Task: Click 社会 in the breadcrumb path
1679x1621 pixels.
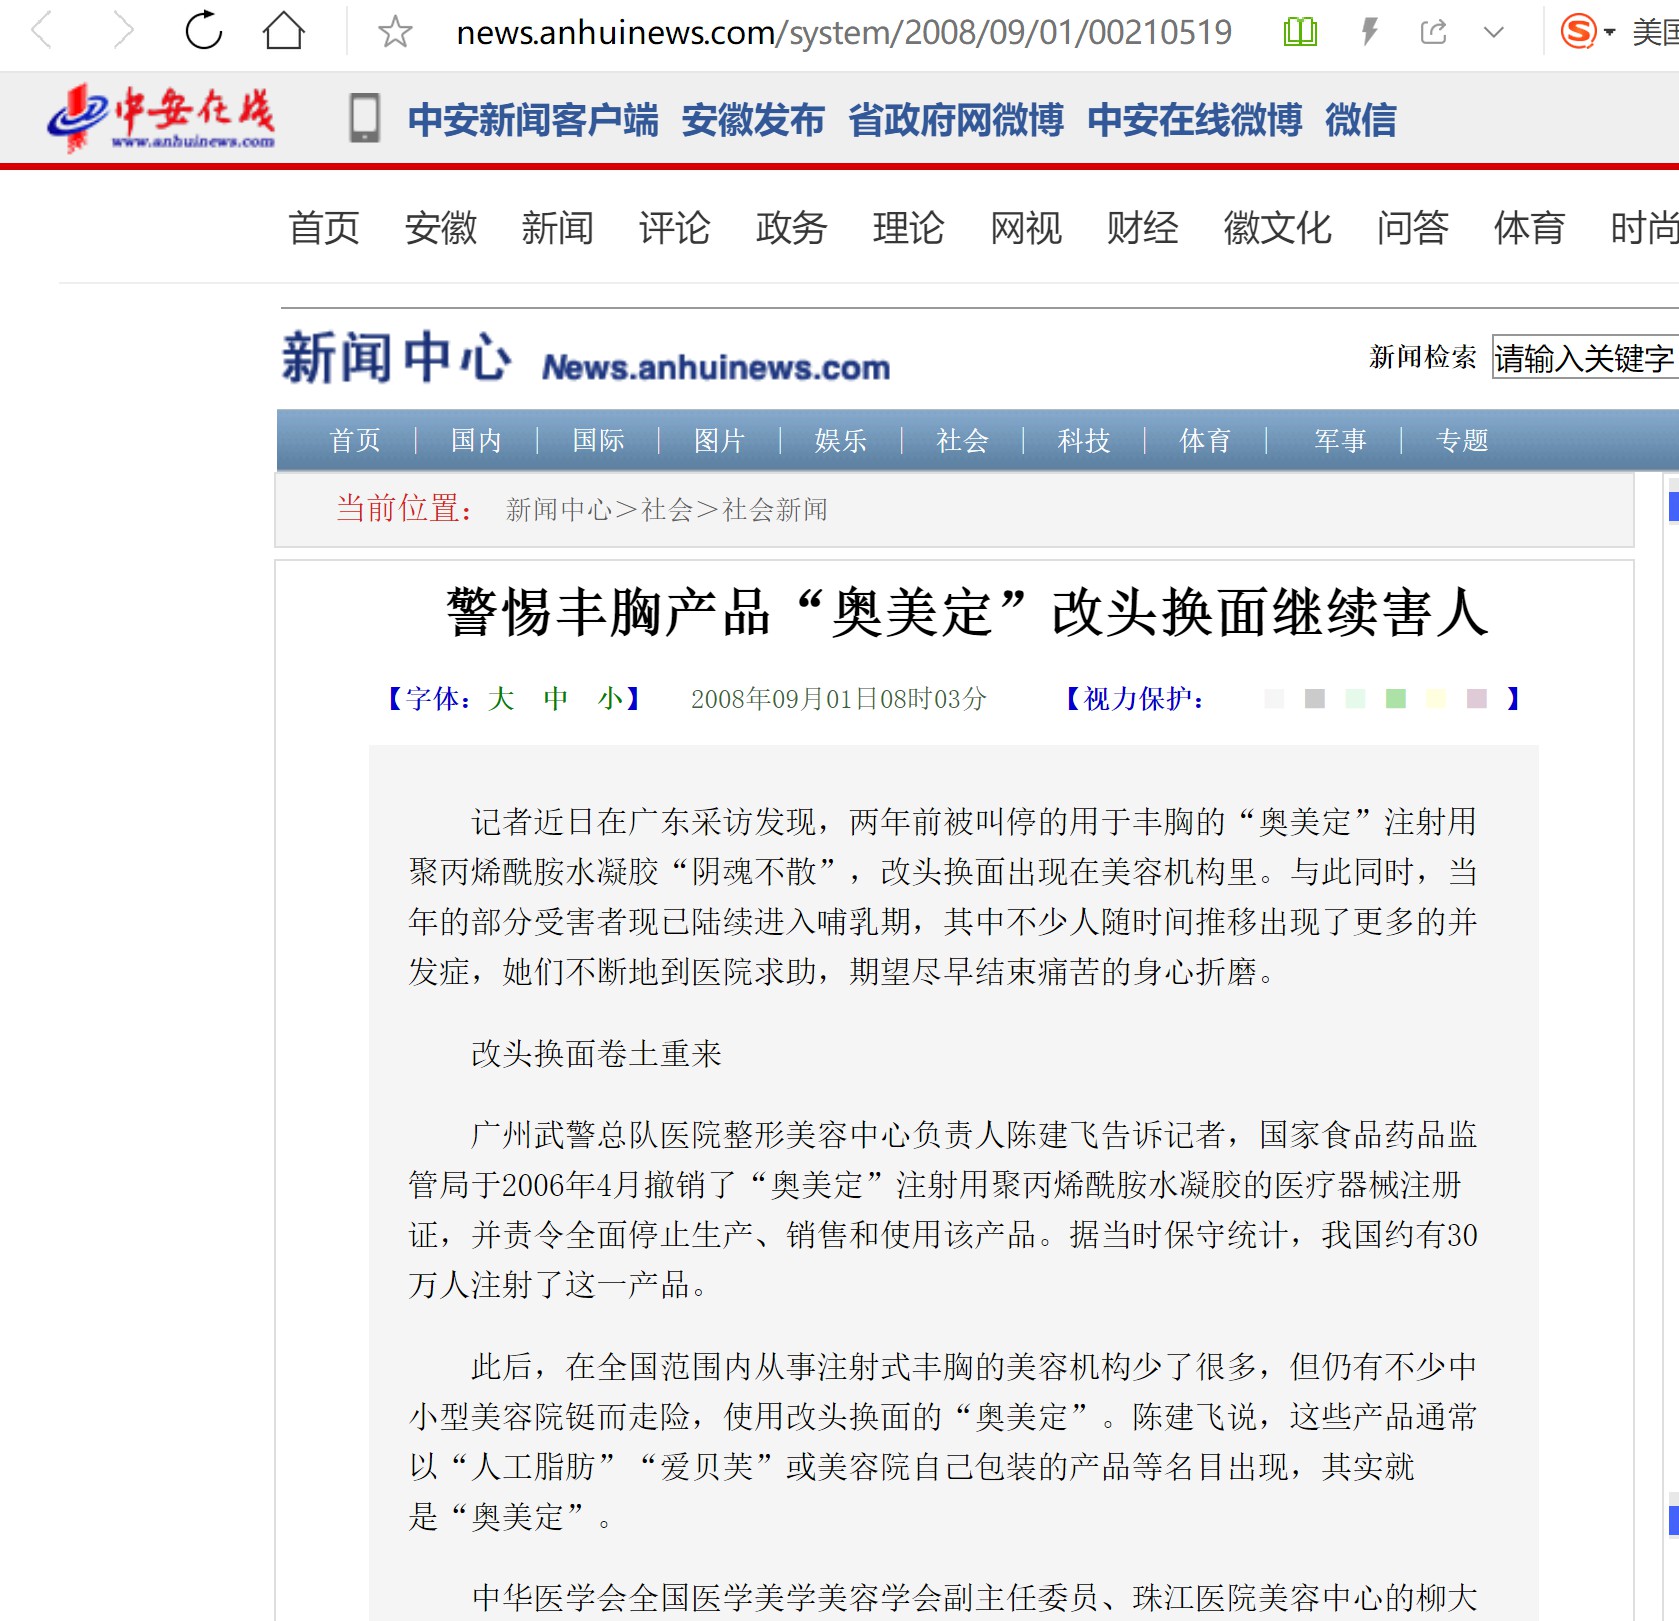Action: point(667,510)
